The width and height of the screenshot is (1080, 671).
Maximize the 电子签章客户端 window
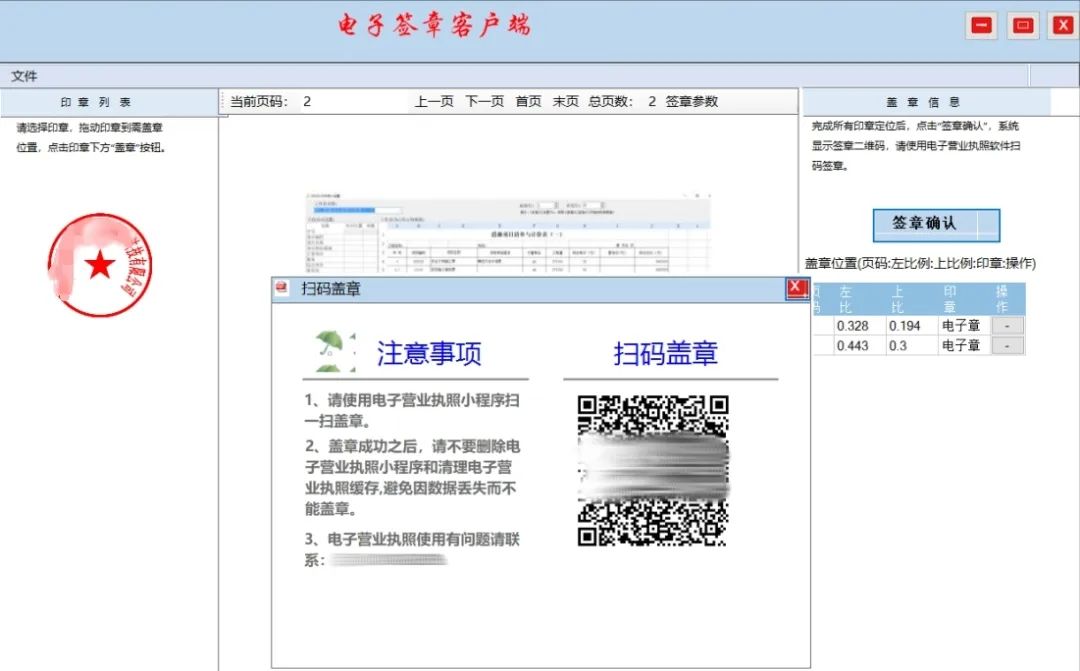click(x=1022, y=26)
